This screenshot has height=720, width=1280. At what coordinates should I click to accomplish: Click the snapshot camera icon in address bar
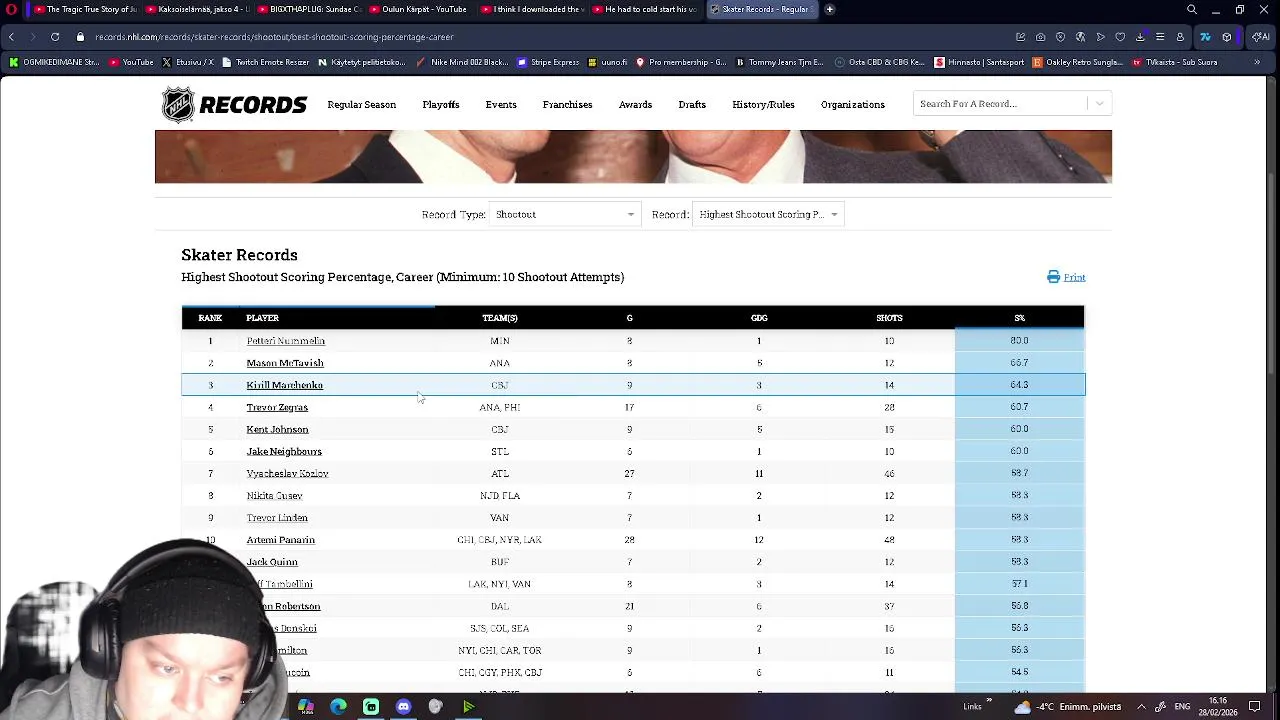(x=1040, y=37)
